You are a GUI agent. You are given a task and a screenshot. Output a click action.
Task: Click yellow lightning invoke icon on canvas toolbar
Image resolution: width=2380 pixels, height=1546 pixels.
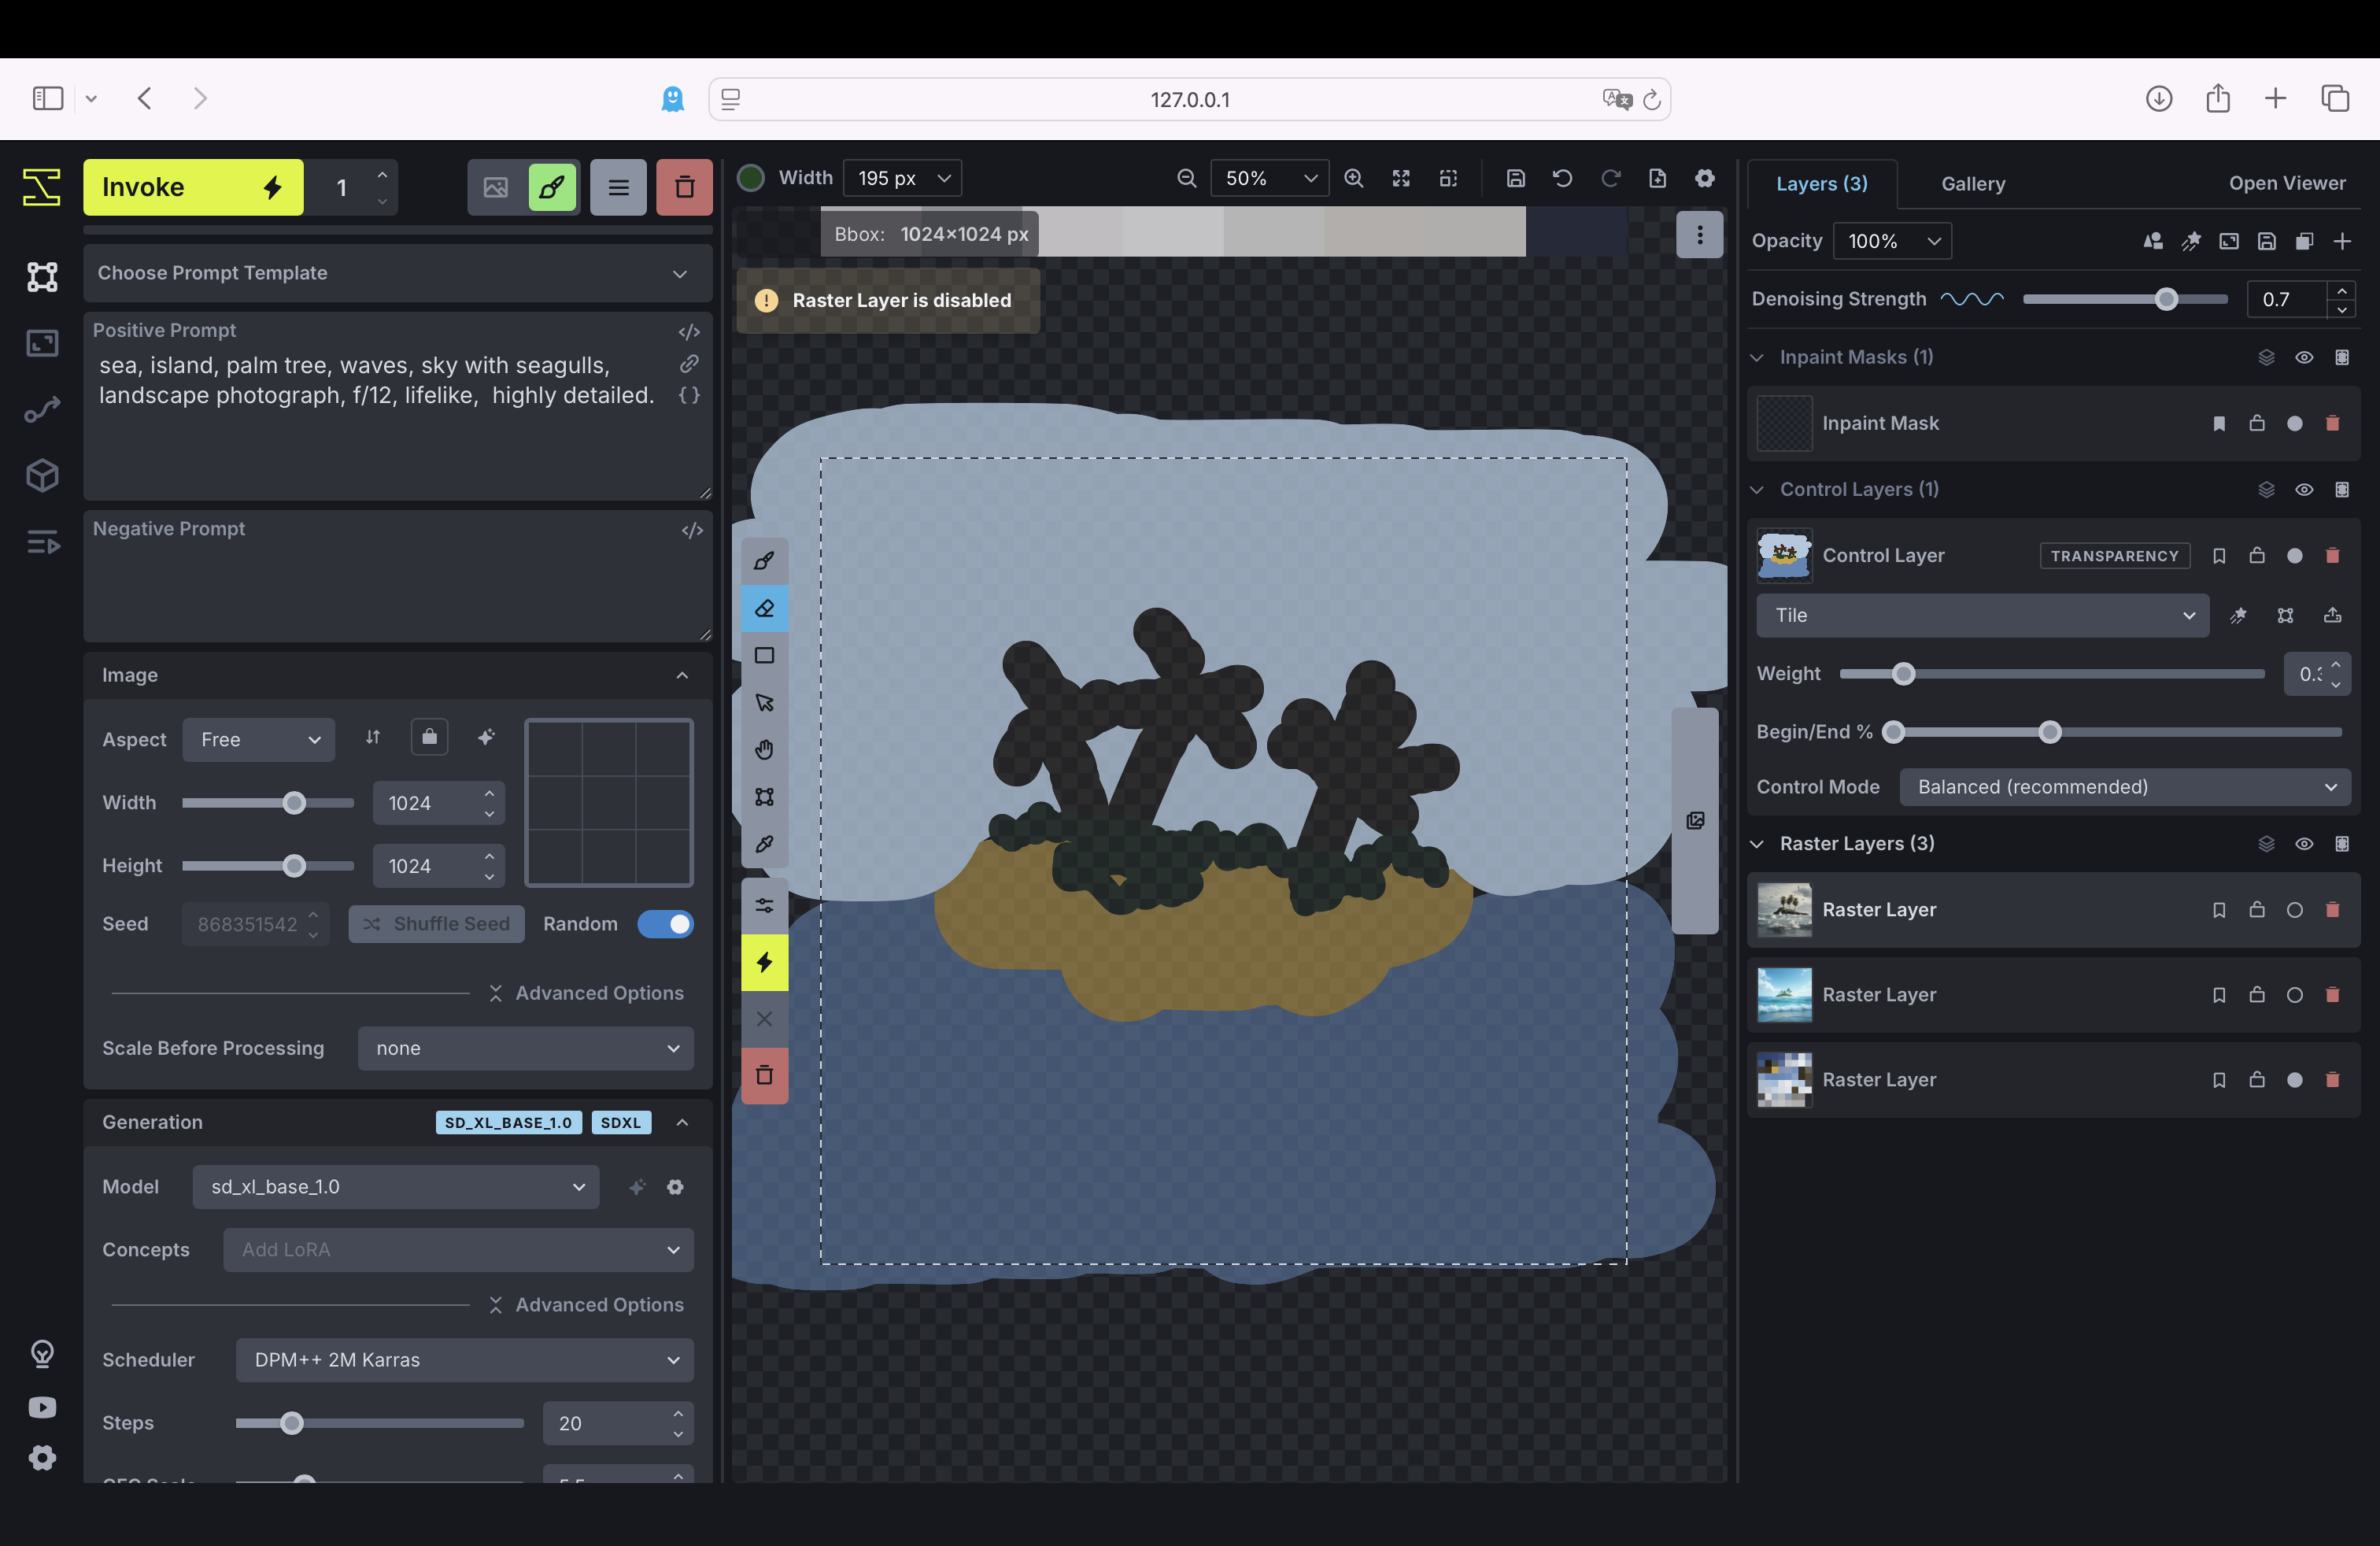tap(764, 962)
